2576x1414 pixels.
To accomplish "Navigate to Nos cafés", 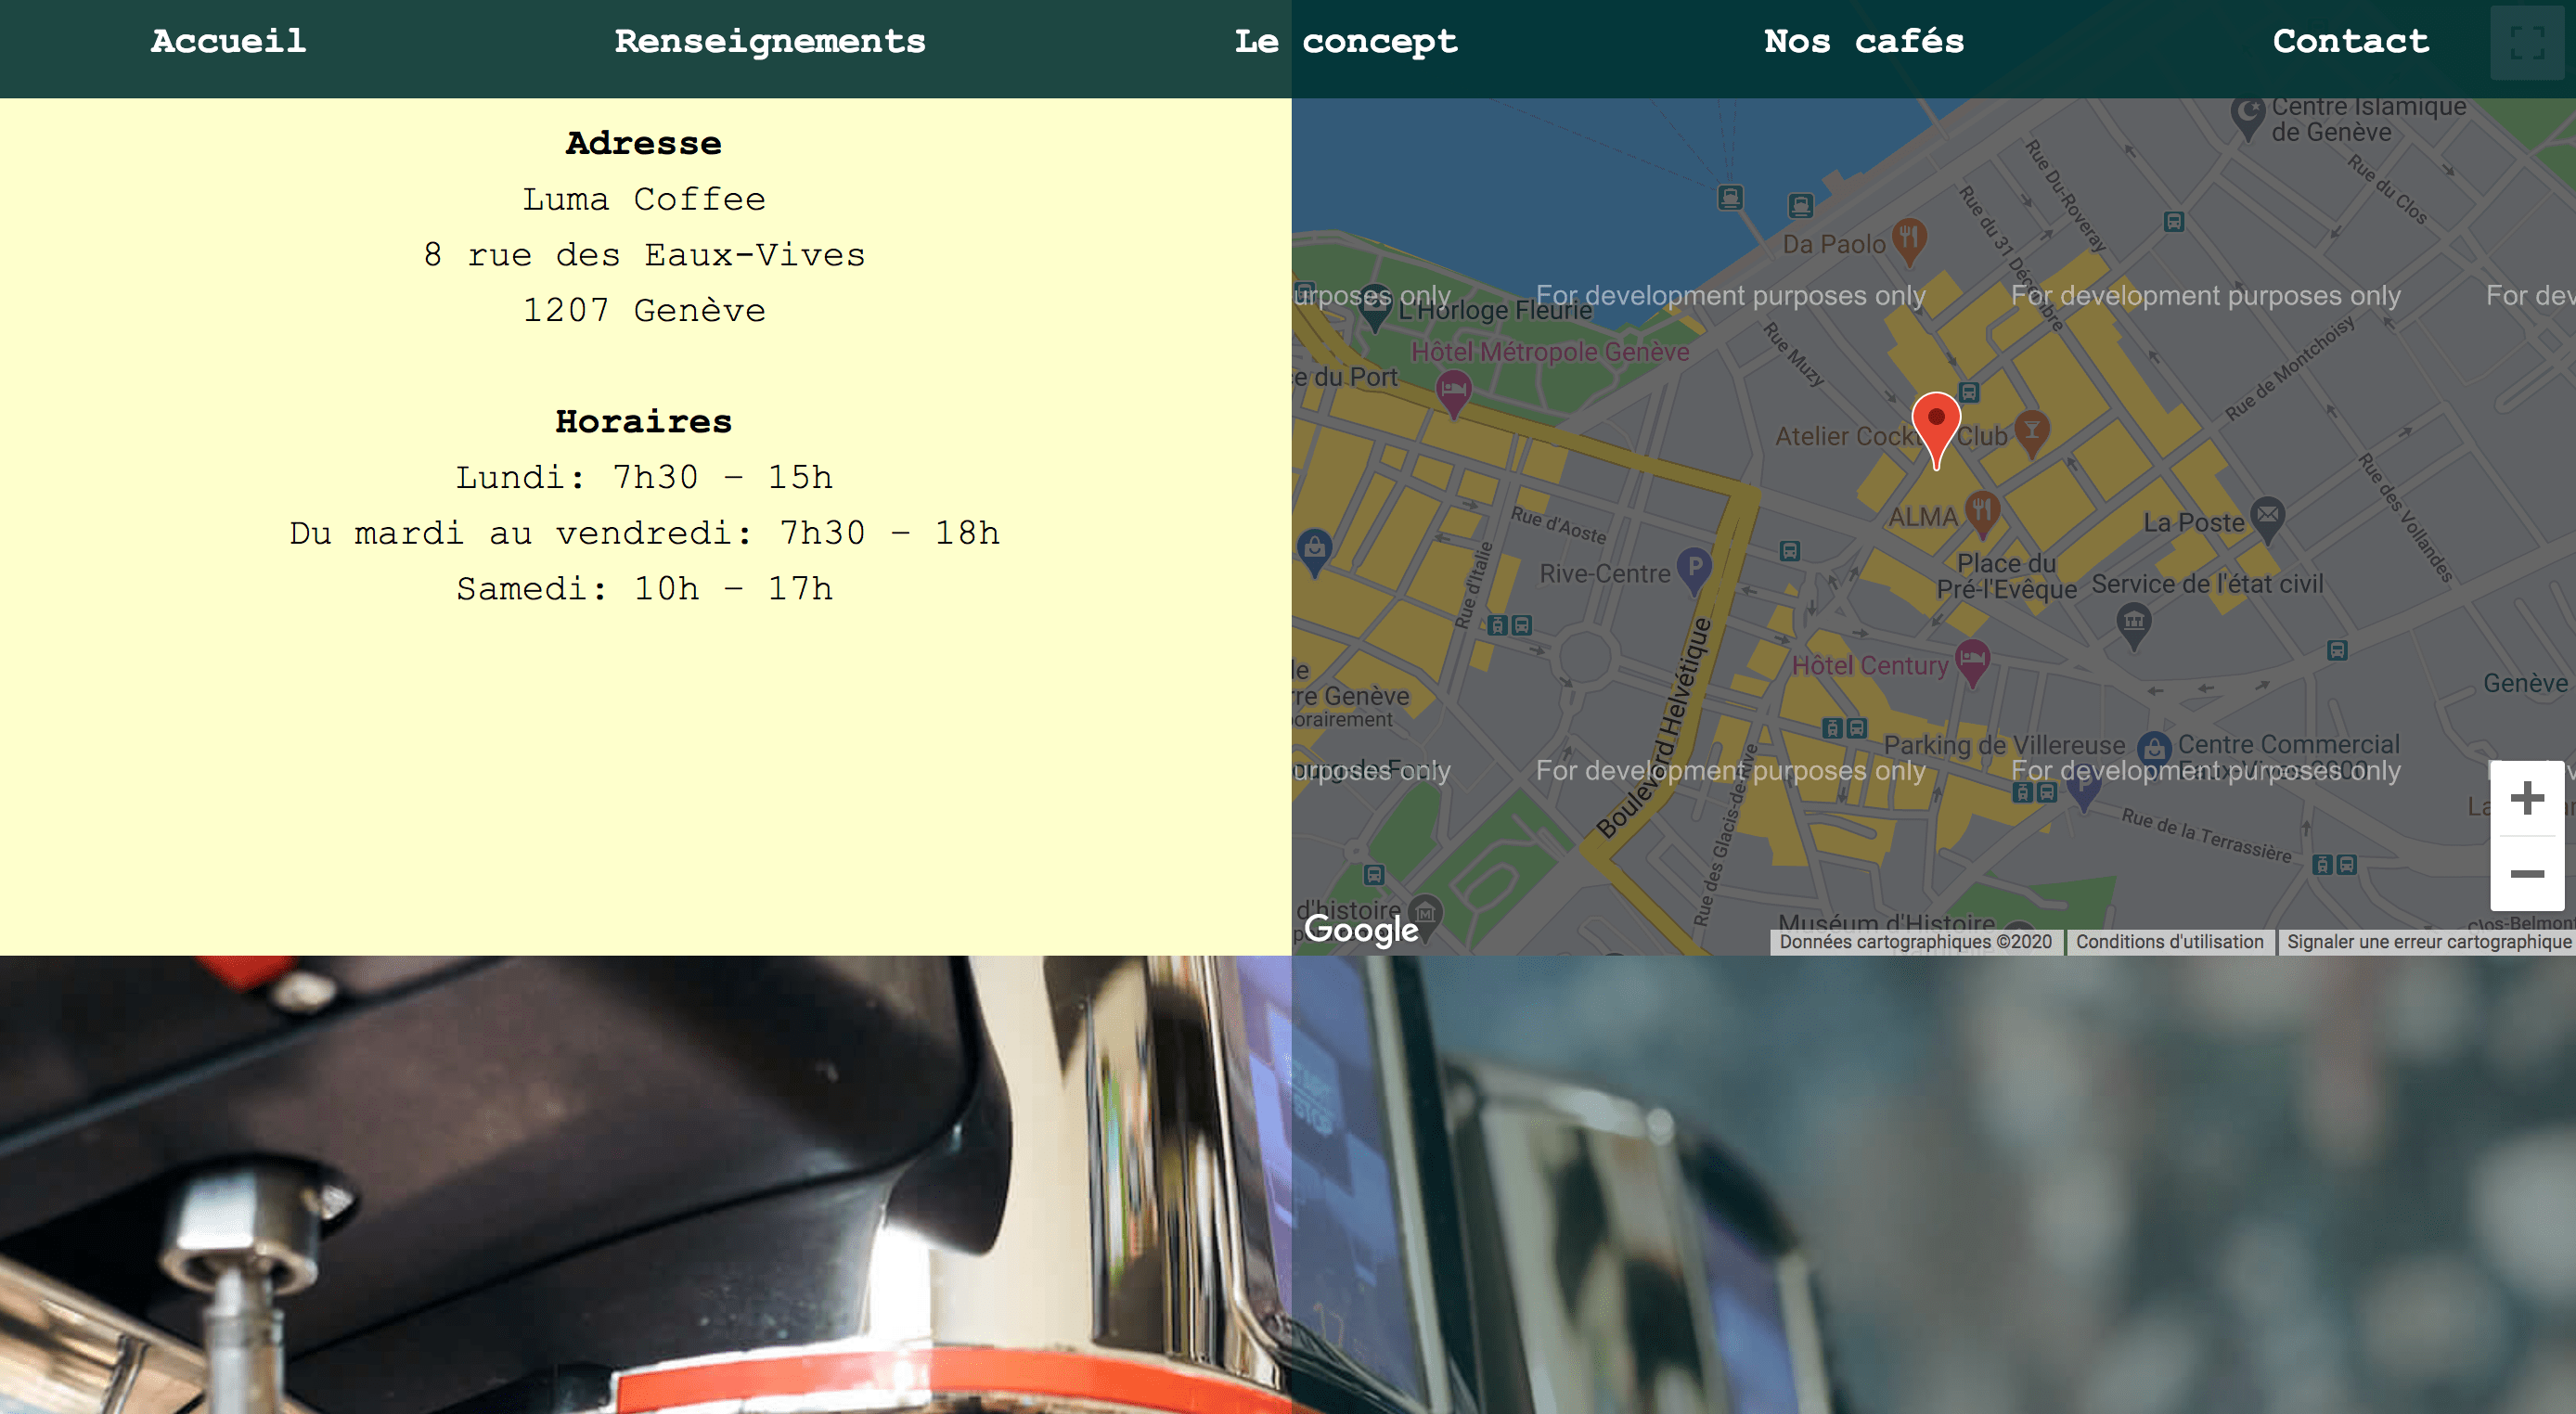I will pyautogui.click(x=1863, y=41).
